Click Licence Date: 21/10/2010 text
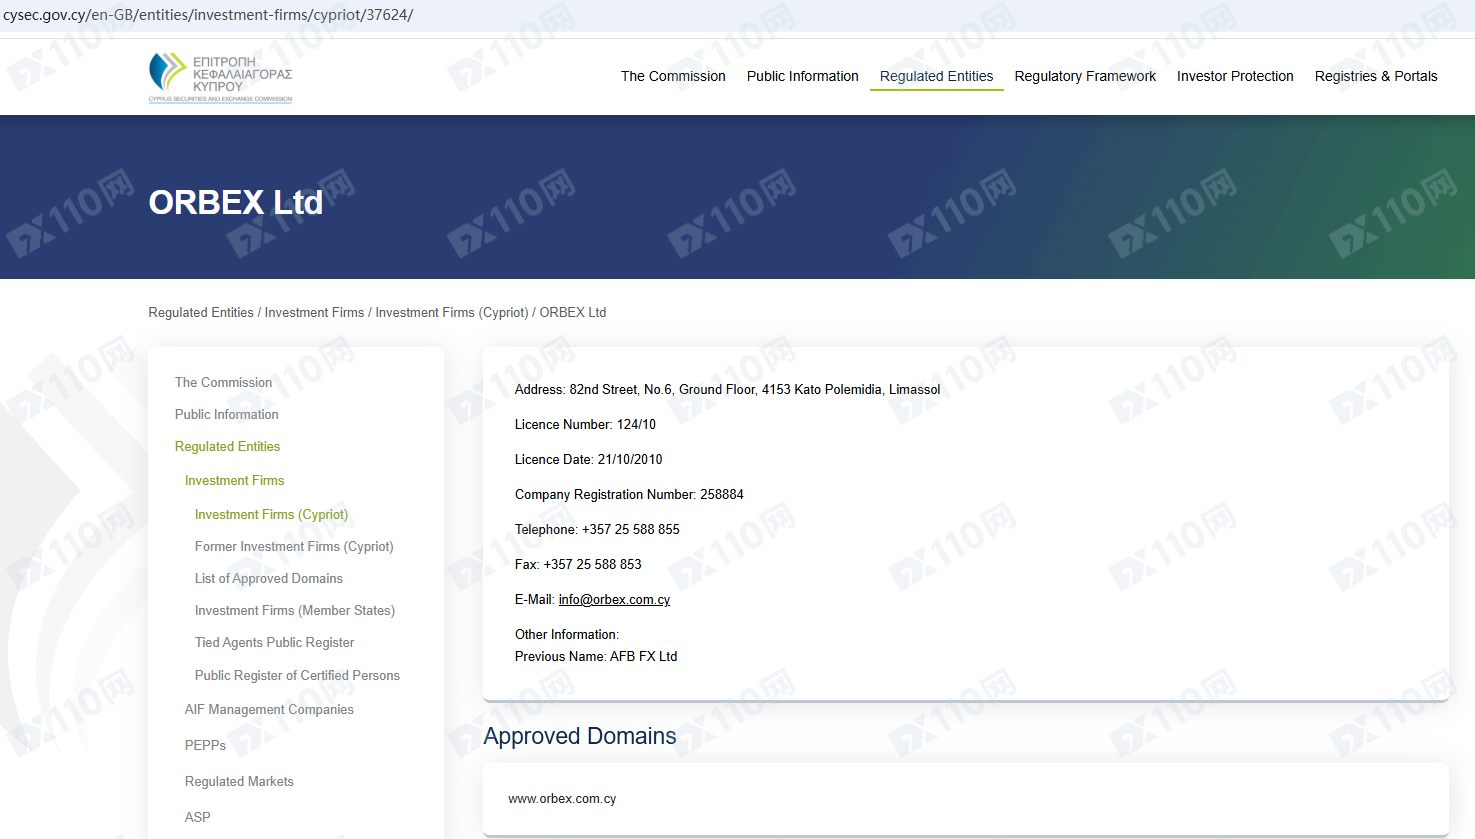The image size is (1475, 839). click(588, 459)
